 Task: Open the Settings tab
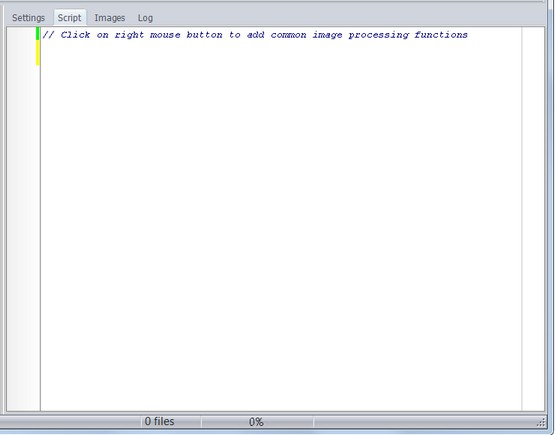[28, 18]
